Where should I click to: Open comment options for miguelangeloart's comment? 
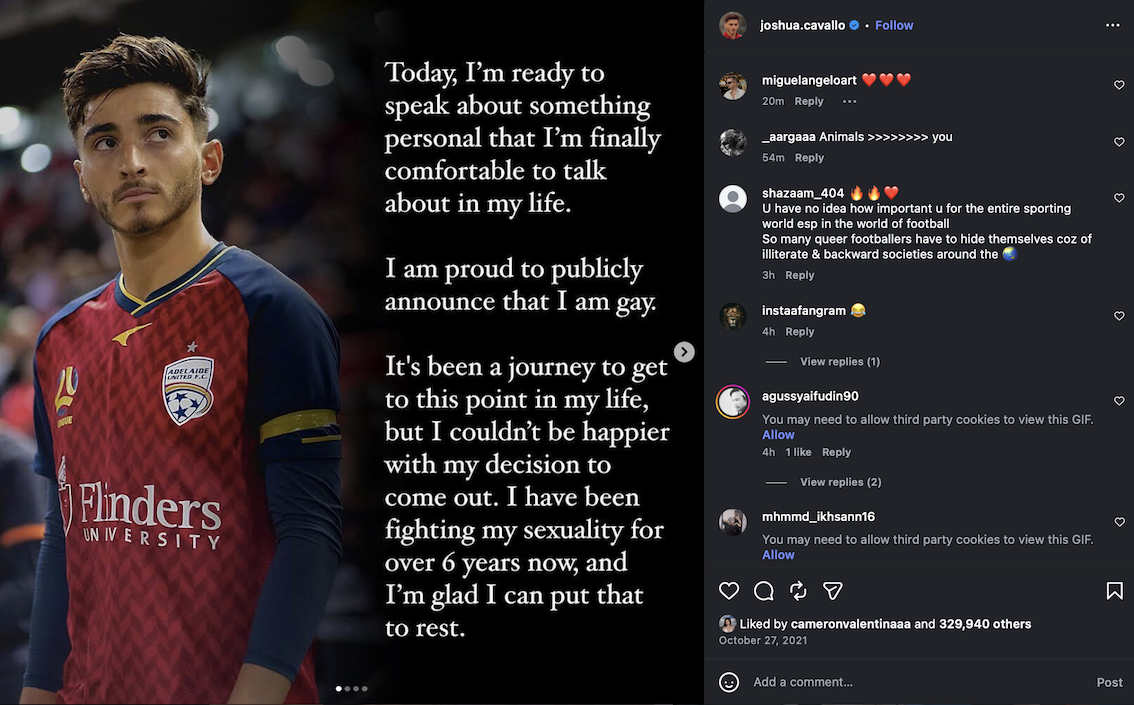849,101
